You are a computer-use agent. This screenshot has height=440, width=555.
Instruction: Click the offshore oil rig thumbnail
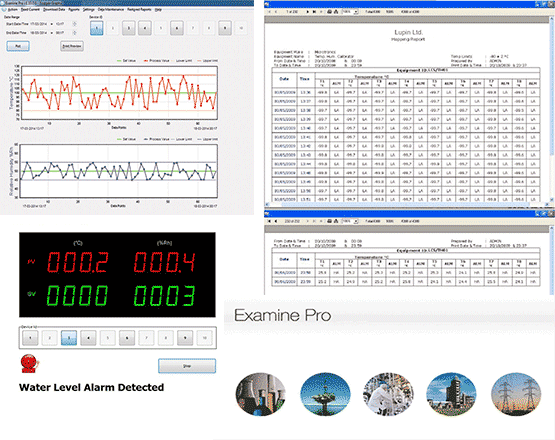pos(325,394)
